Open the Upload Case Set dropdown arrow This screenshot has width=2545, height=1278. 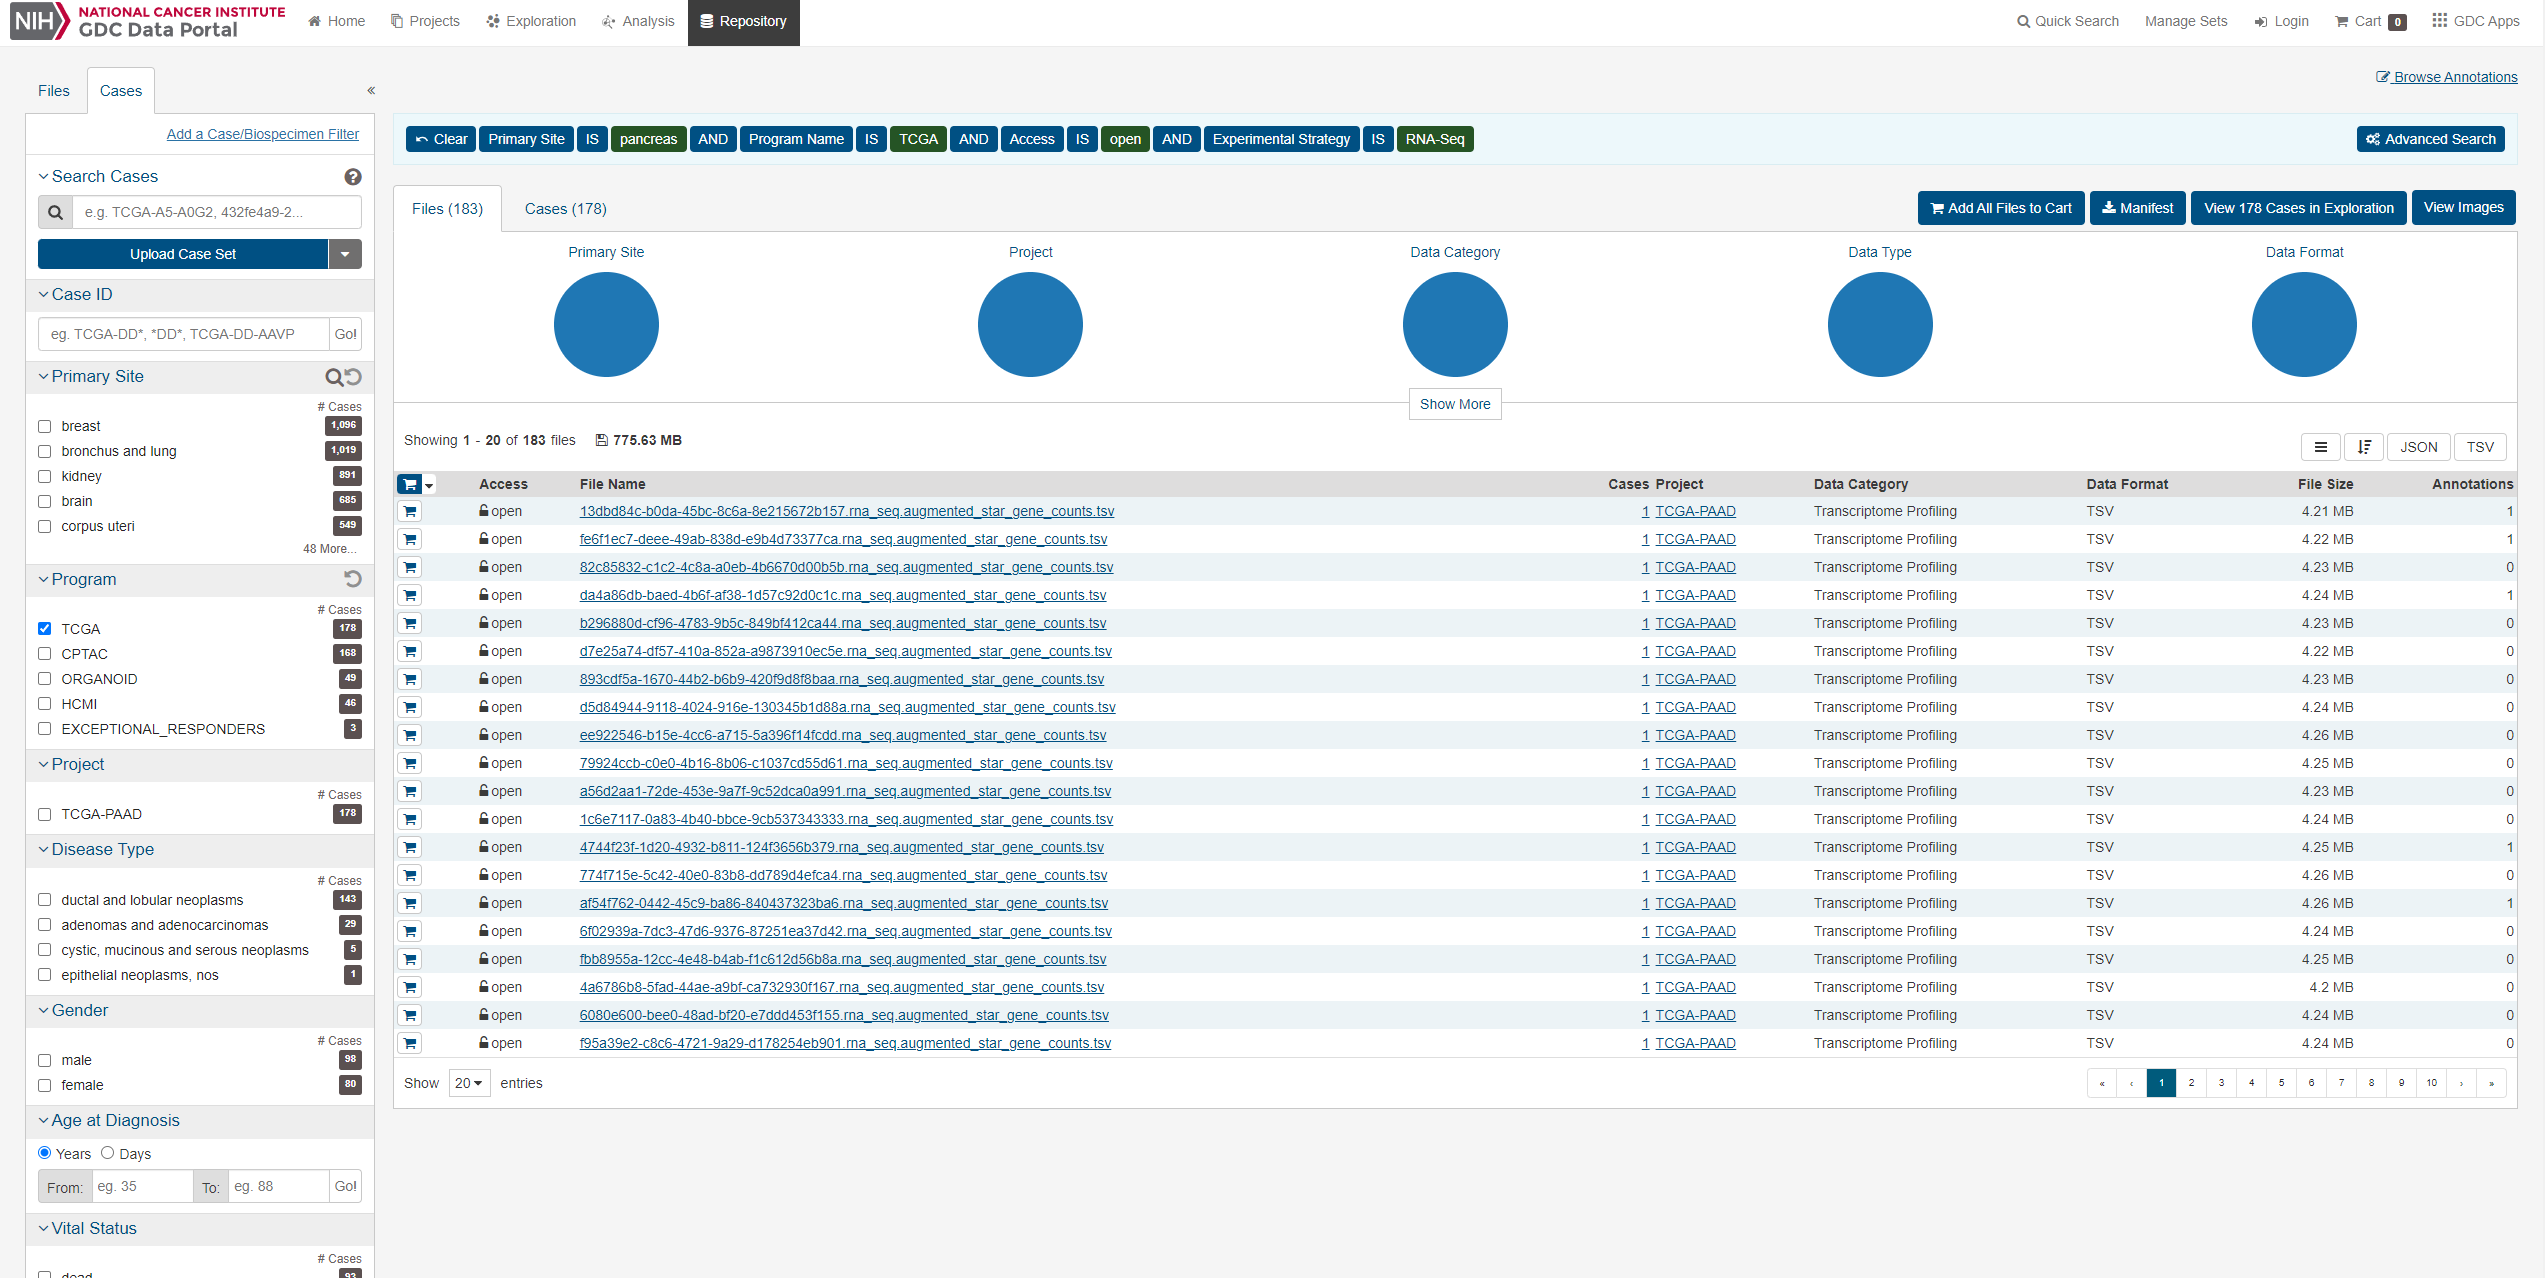coord(345,254)
